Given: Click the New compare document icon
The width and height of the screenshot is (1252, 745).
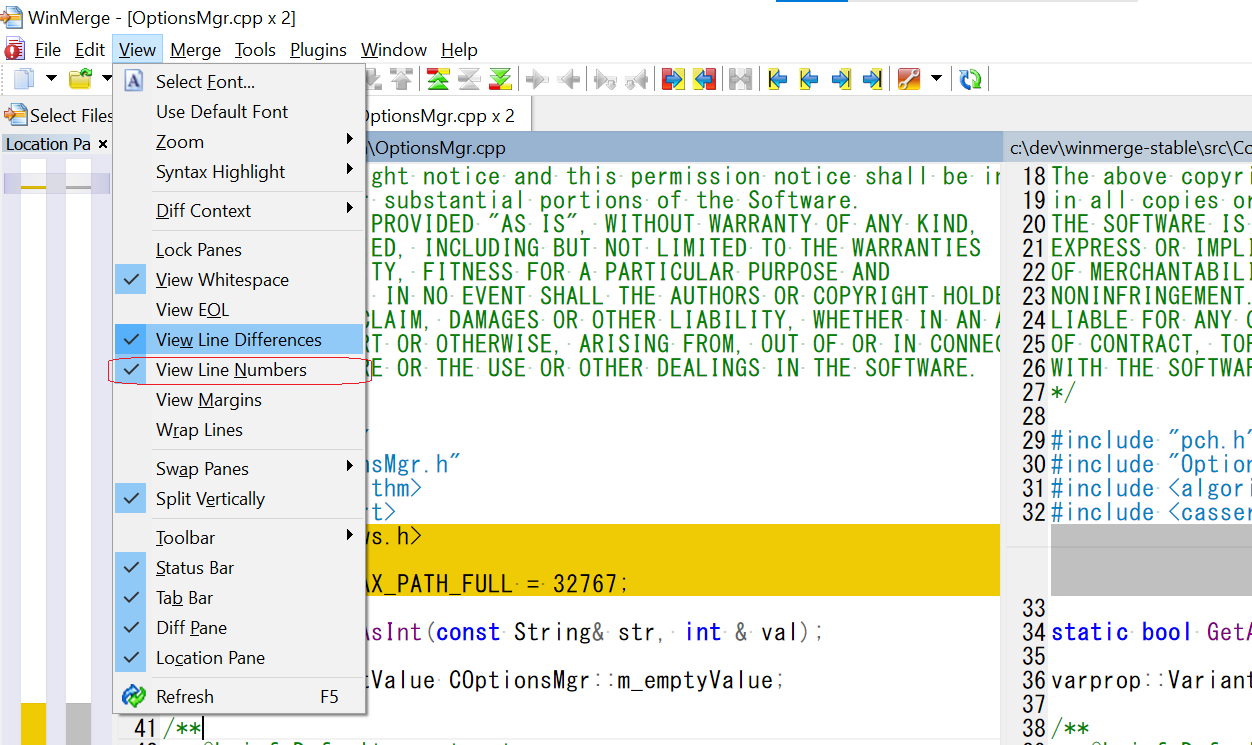Looking at the screenshot, I should coord(22,79).
